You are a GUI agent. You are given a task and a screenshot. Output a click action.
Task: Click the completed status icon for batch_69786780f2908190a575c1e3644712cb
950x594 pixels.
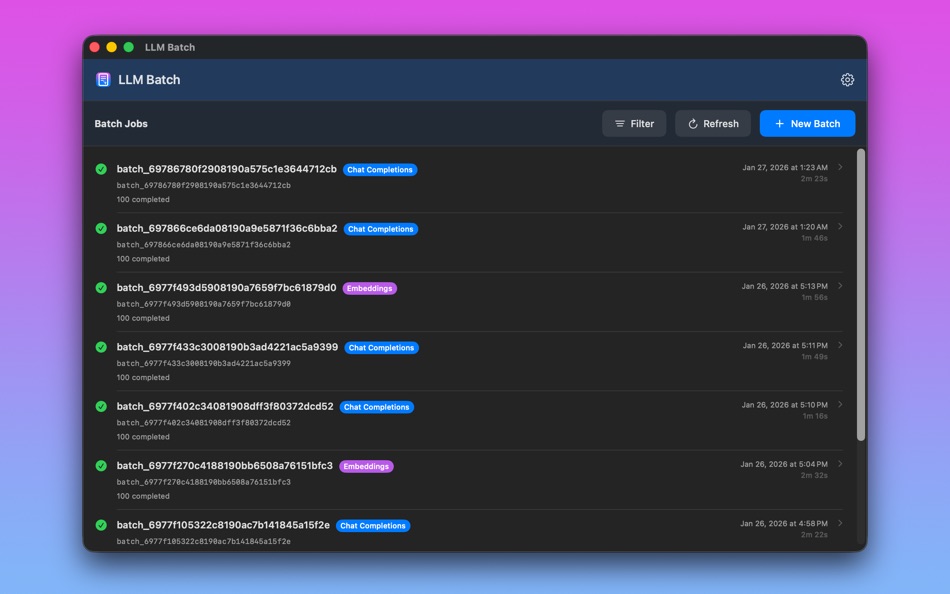click(x=101, y=169)
